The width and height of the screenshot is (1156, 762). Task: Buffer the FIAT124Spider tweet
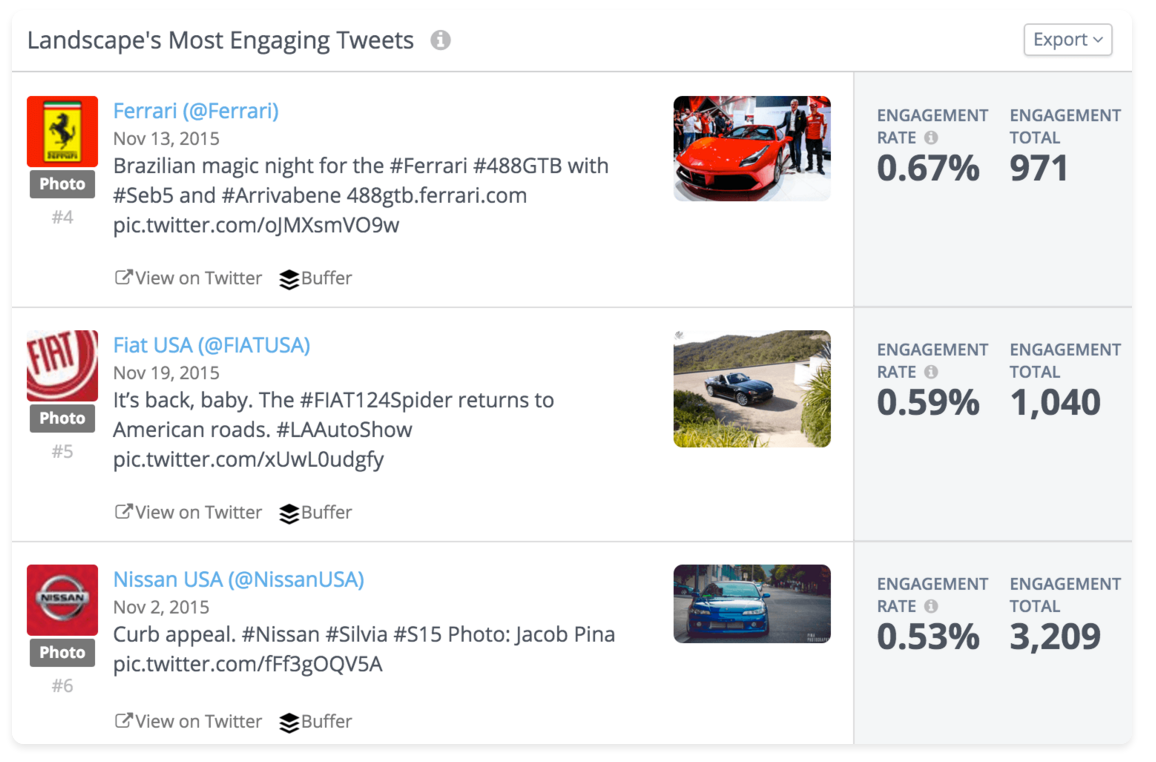click(316, 513)
